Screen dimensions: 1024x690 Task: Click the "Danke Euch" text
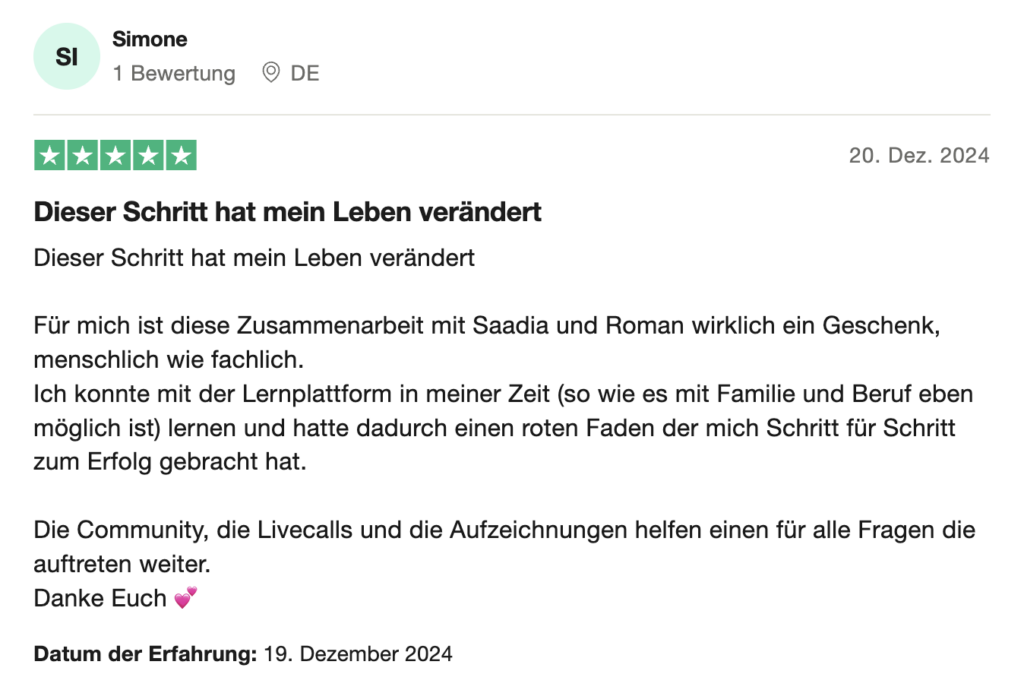coord(100,598)
